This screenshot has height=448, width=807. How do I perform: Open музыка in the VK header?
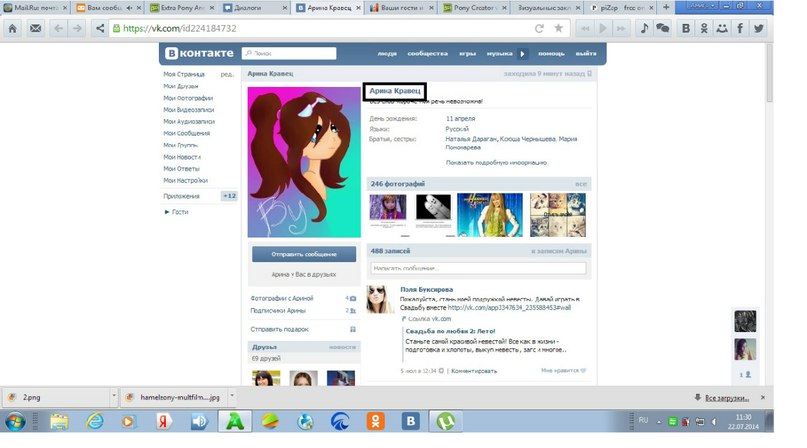tap(499, 54)
